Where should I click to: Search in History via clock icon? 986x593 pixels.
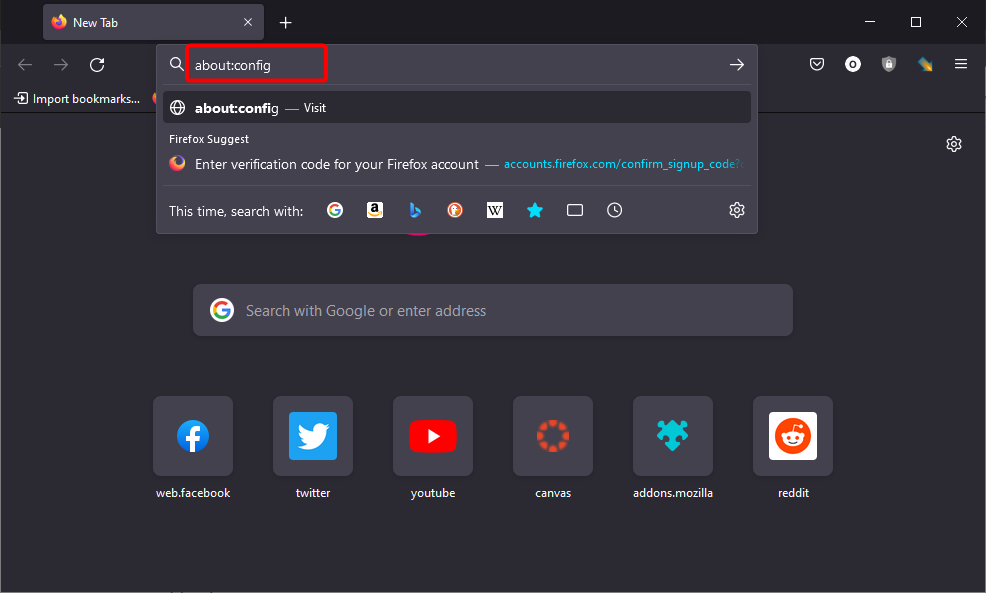point(614,210)
